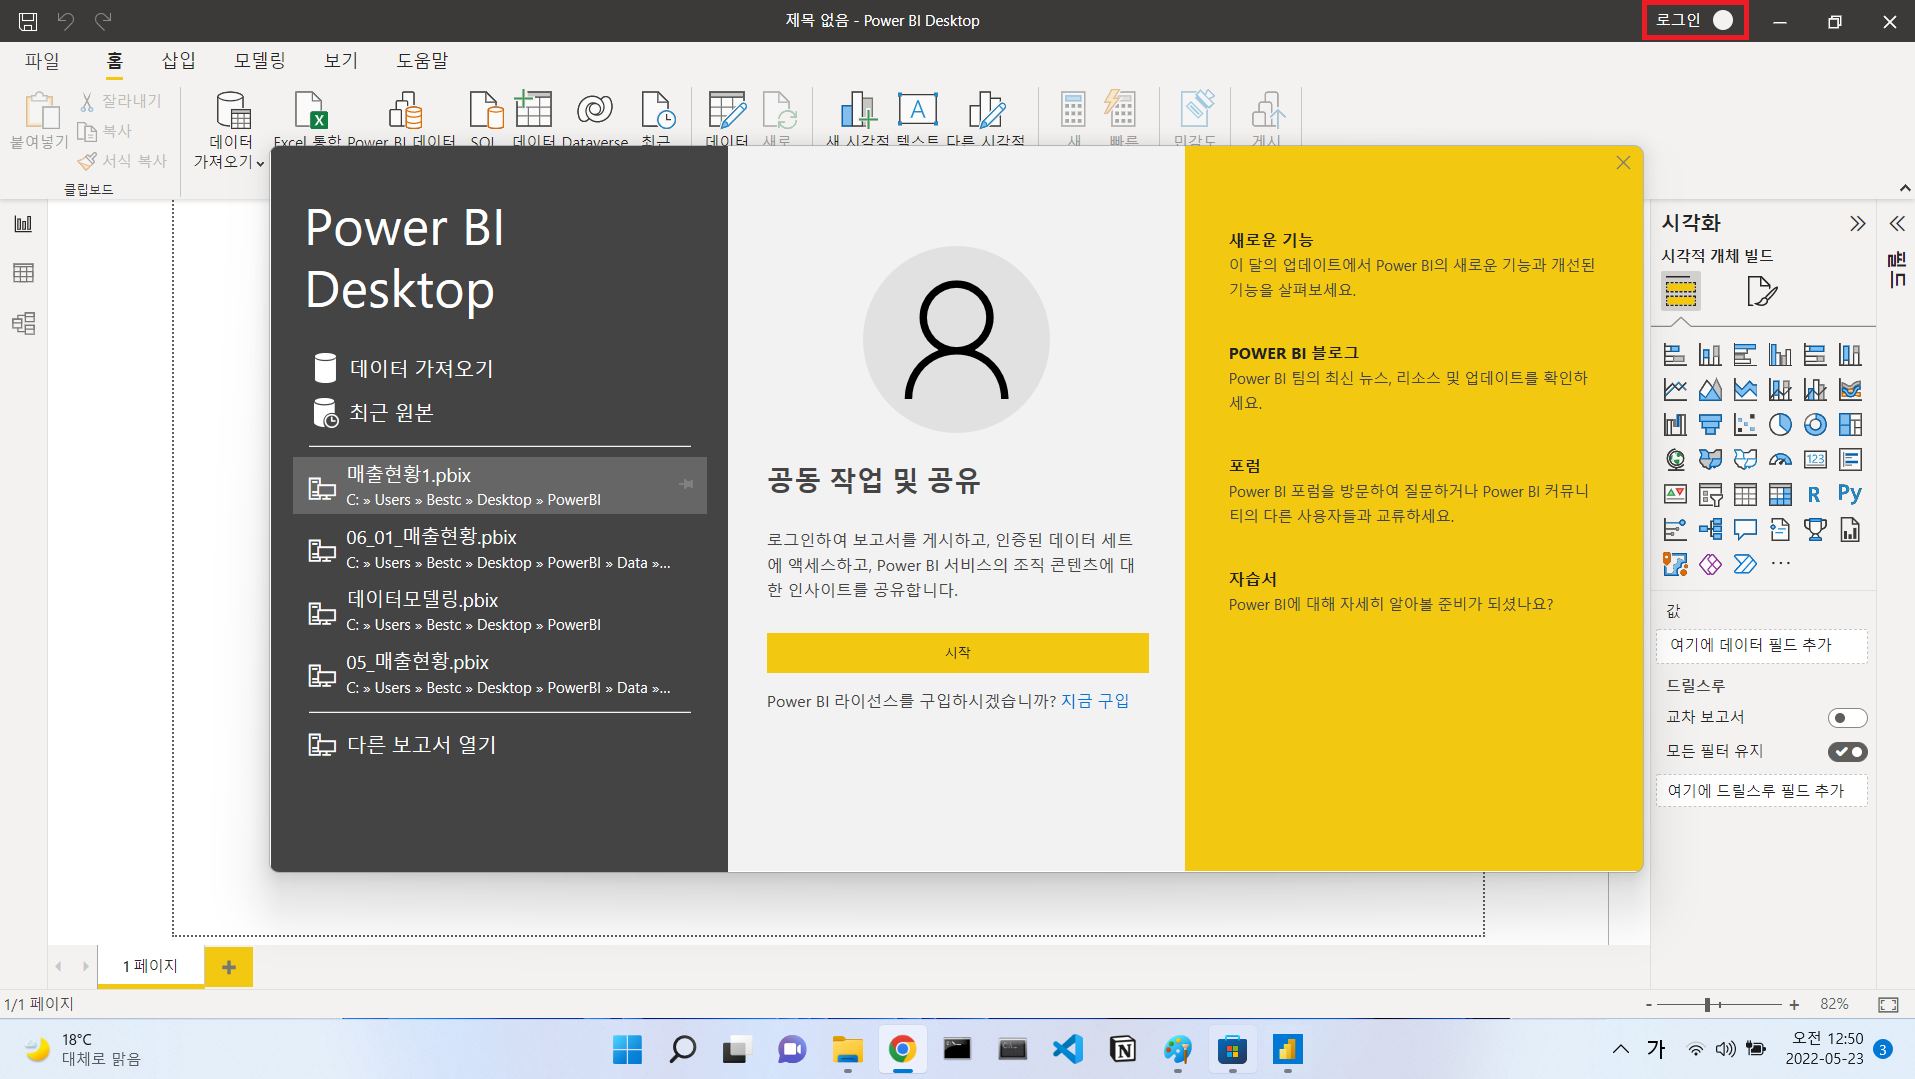Select the Power Automate visual

1745,564
